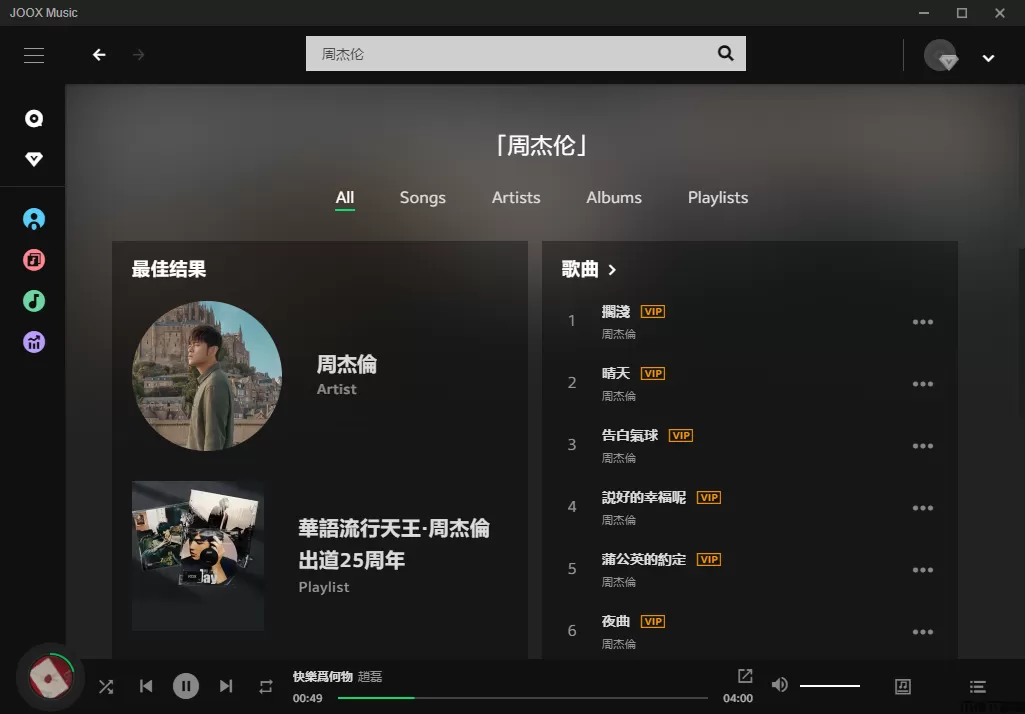The height and width of the screenshot is (714, 1025).
Task: Open the purple charts sidebar icon
Action: point(34,342)
